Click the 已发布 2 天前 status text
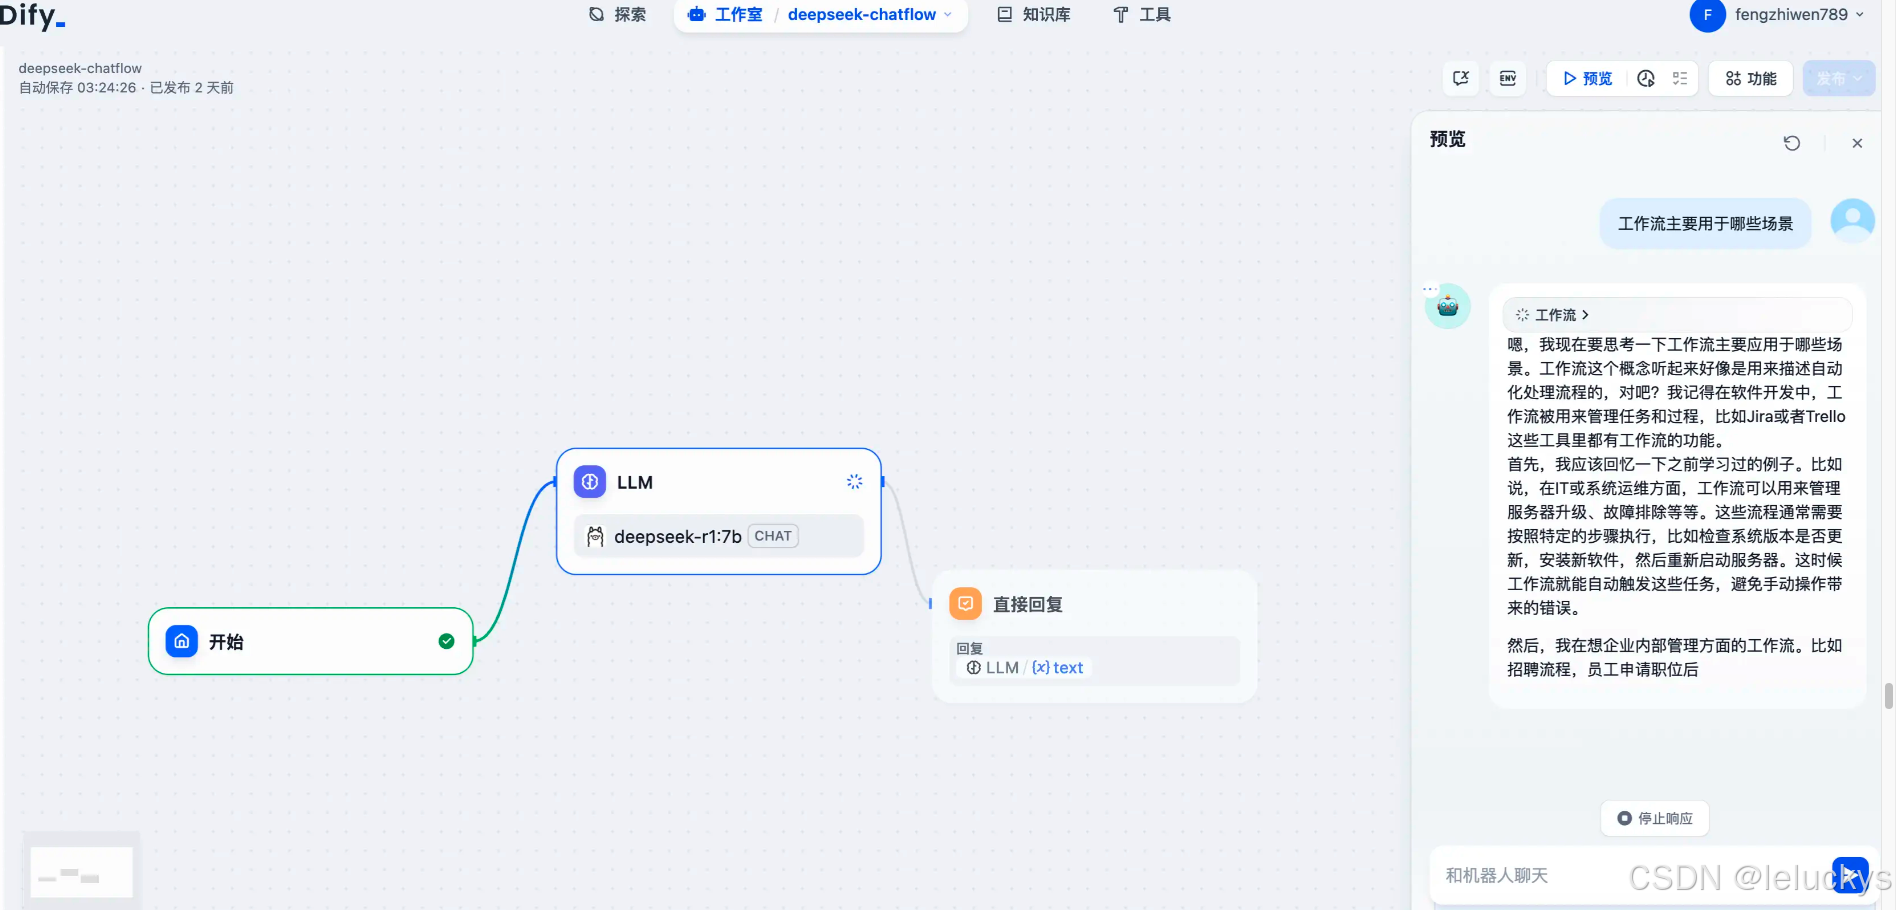Viewport: 1896px width, 910px height. tap(192, 88)
